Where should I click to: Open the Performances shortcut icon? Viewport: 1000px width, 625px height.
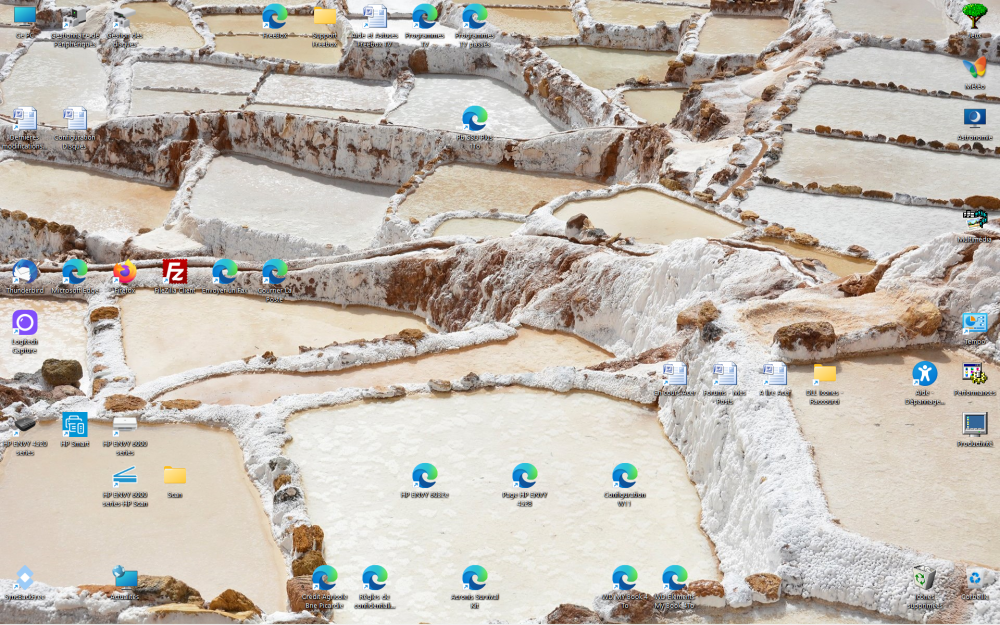click(x=974, y=374)
